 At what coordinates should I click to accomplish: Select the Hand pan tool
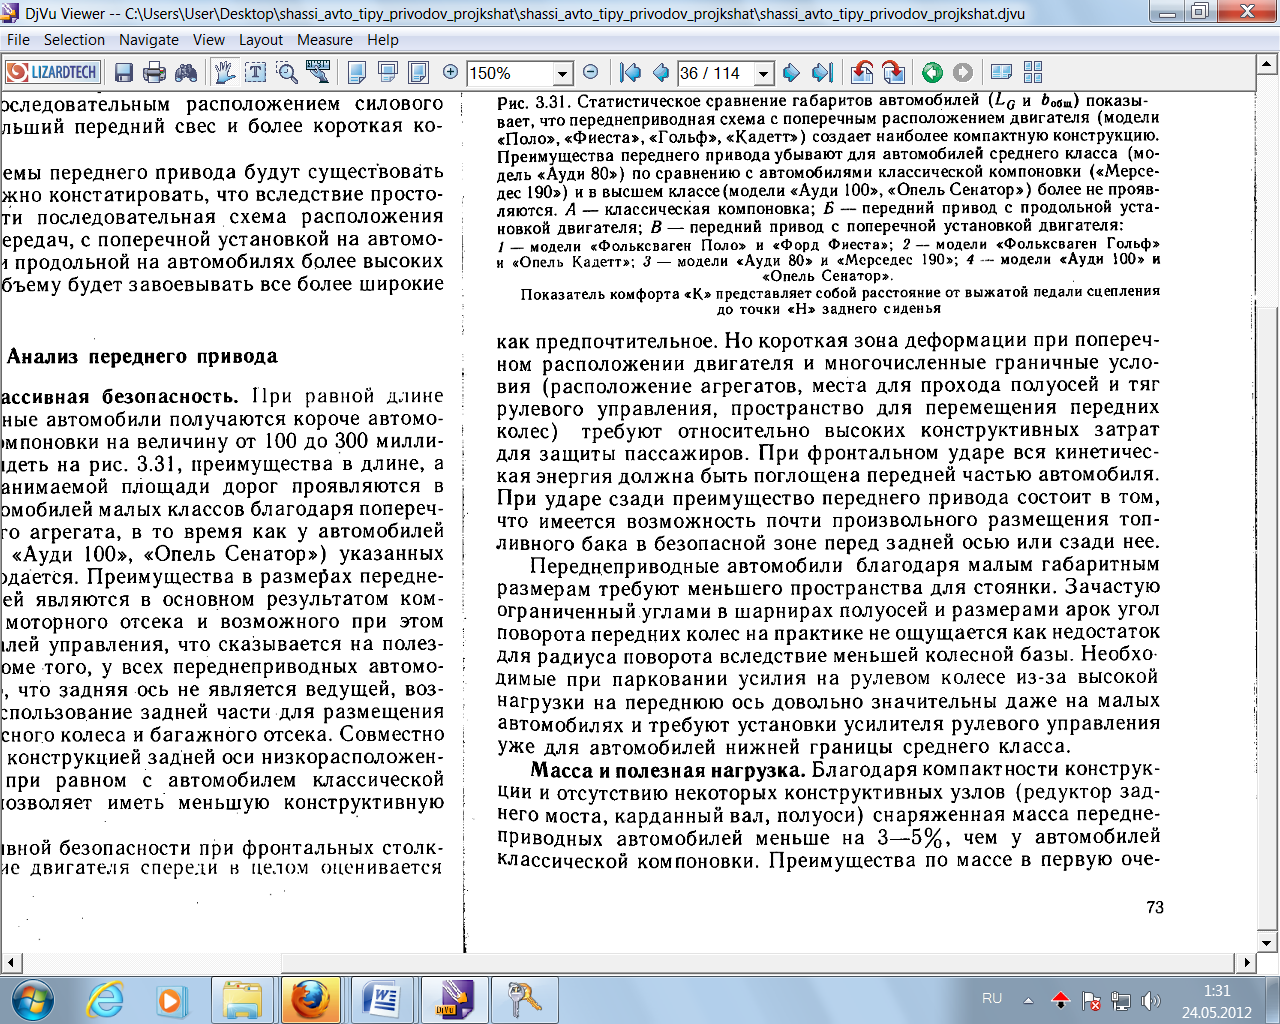click(225, 72)
